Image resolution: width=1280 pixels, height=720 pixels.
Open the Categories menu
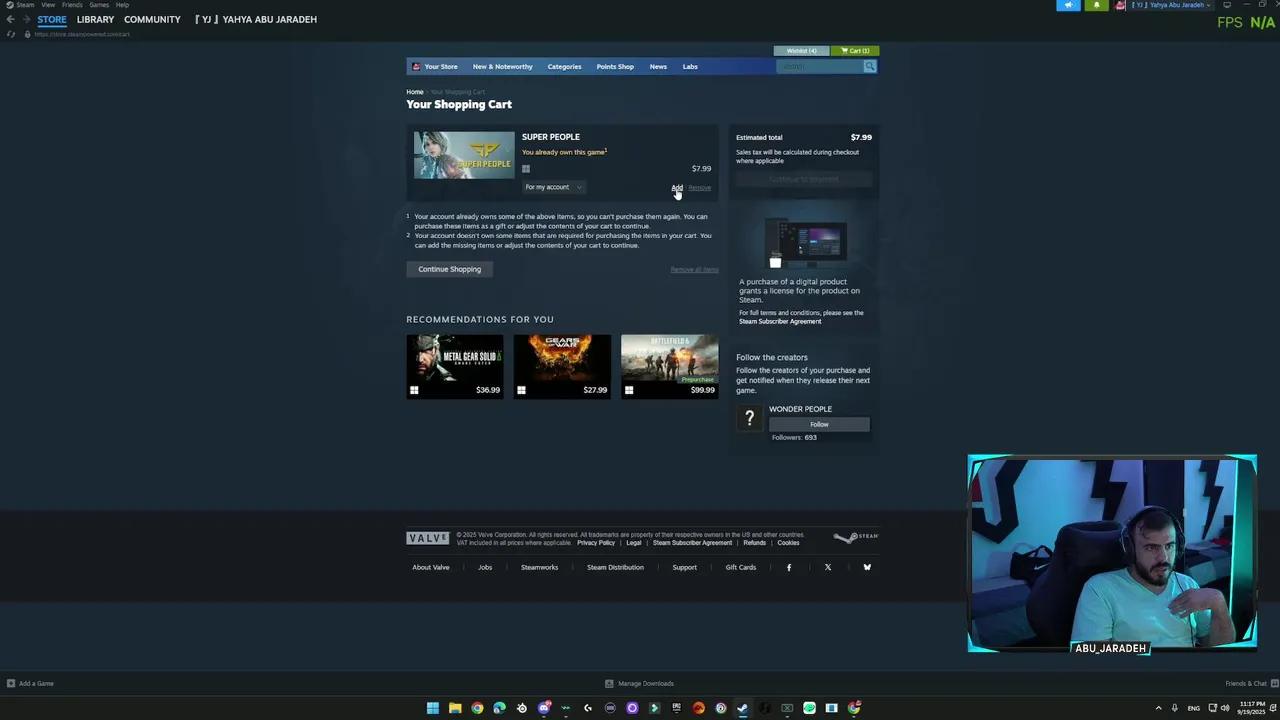tap(564, 66)
